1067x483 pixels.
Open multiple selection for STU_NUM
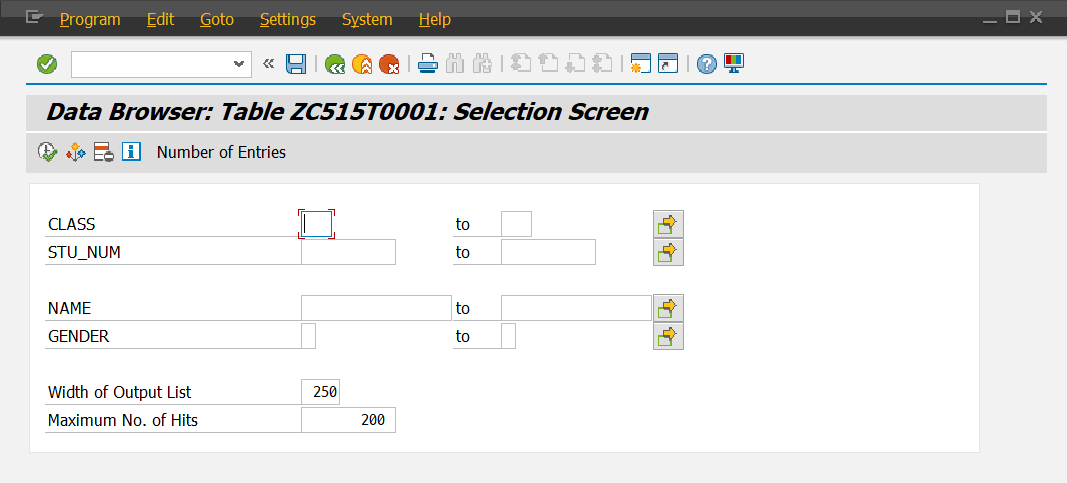[x=668, y=252]
